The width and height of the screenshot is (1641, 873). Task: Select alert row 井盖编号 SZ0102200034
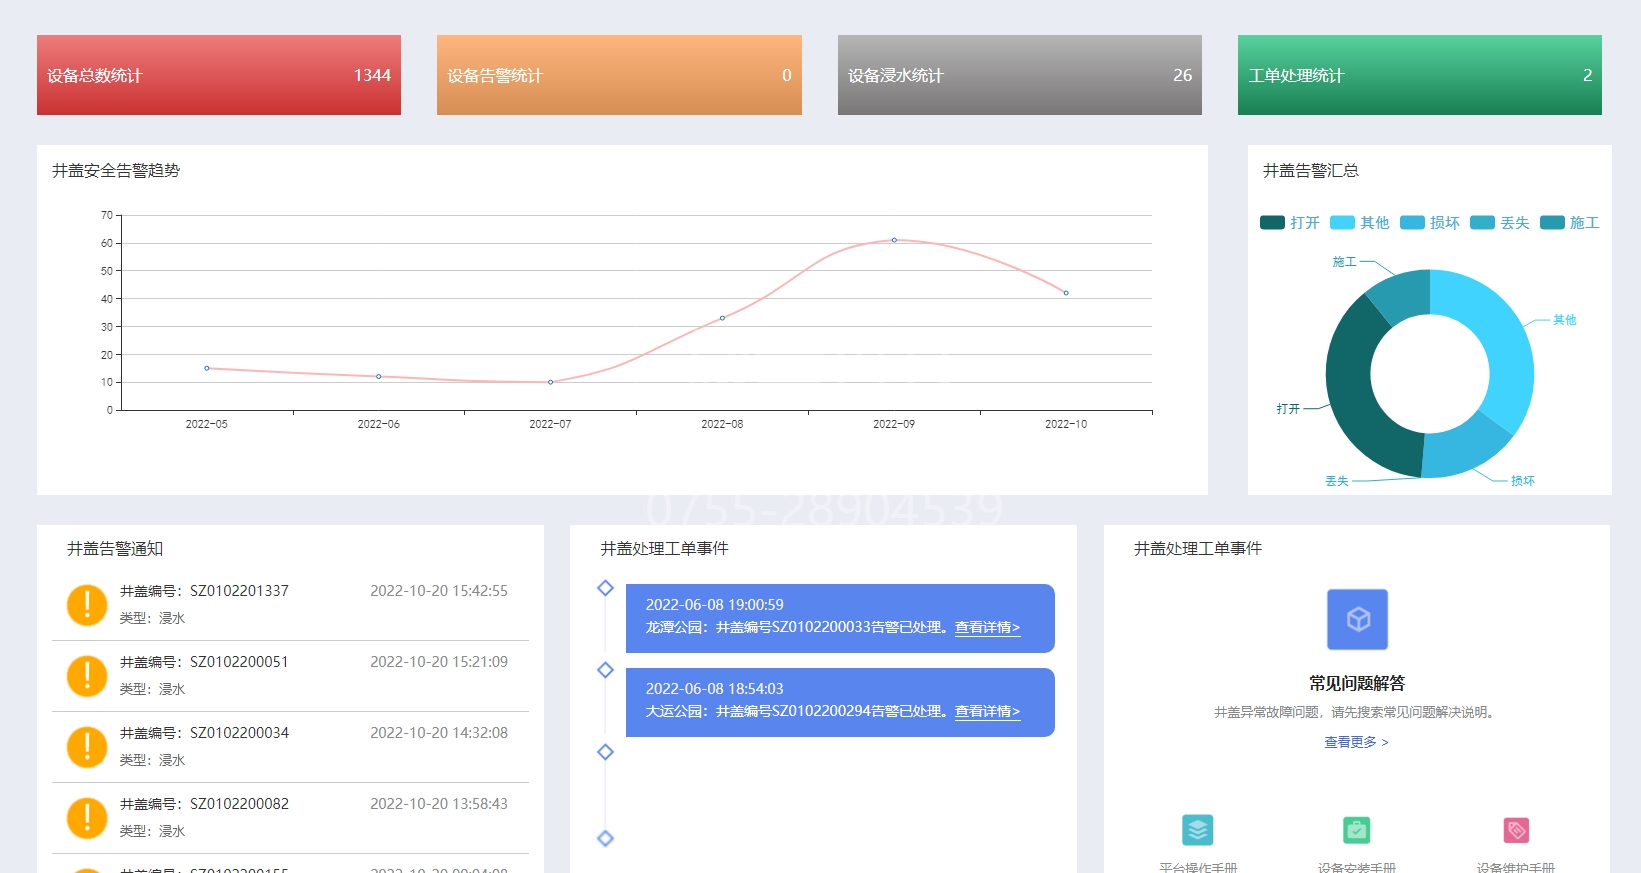290,747
